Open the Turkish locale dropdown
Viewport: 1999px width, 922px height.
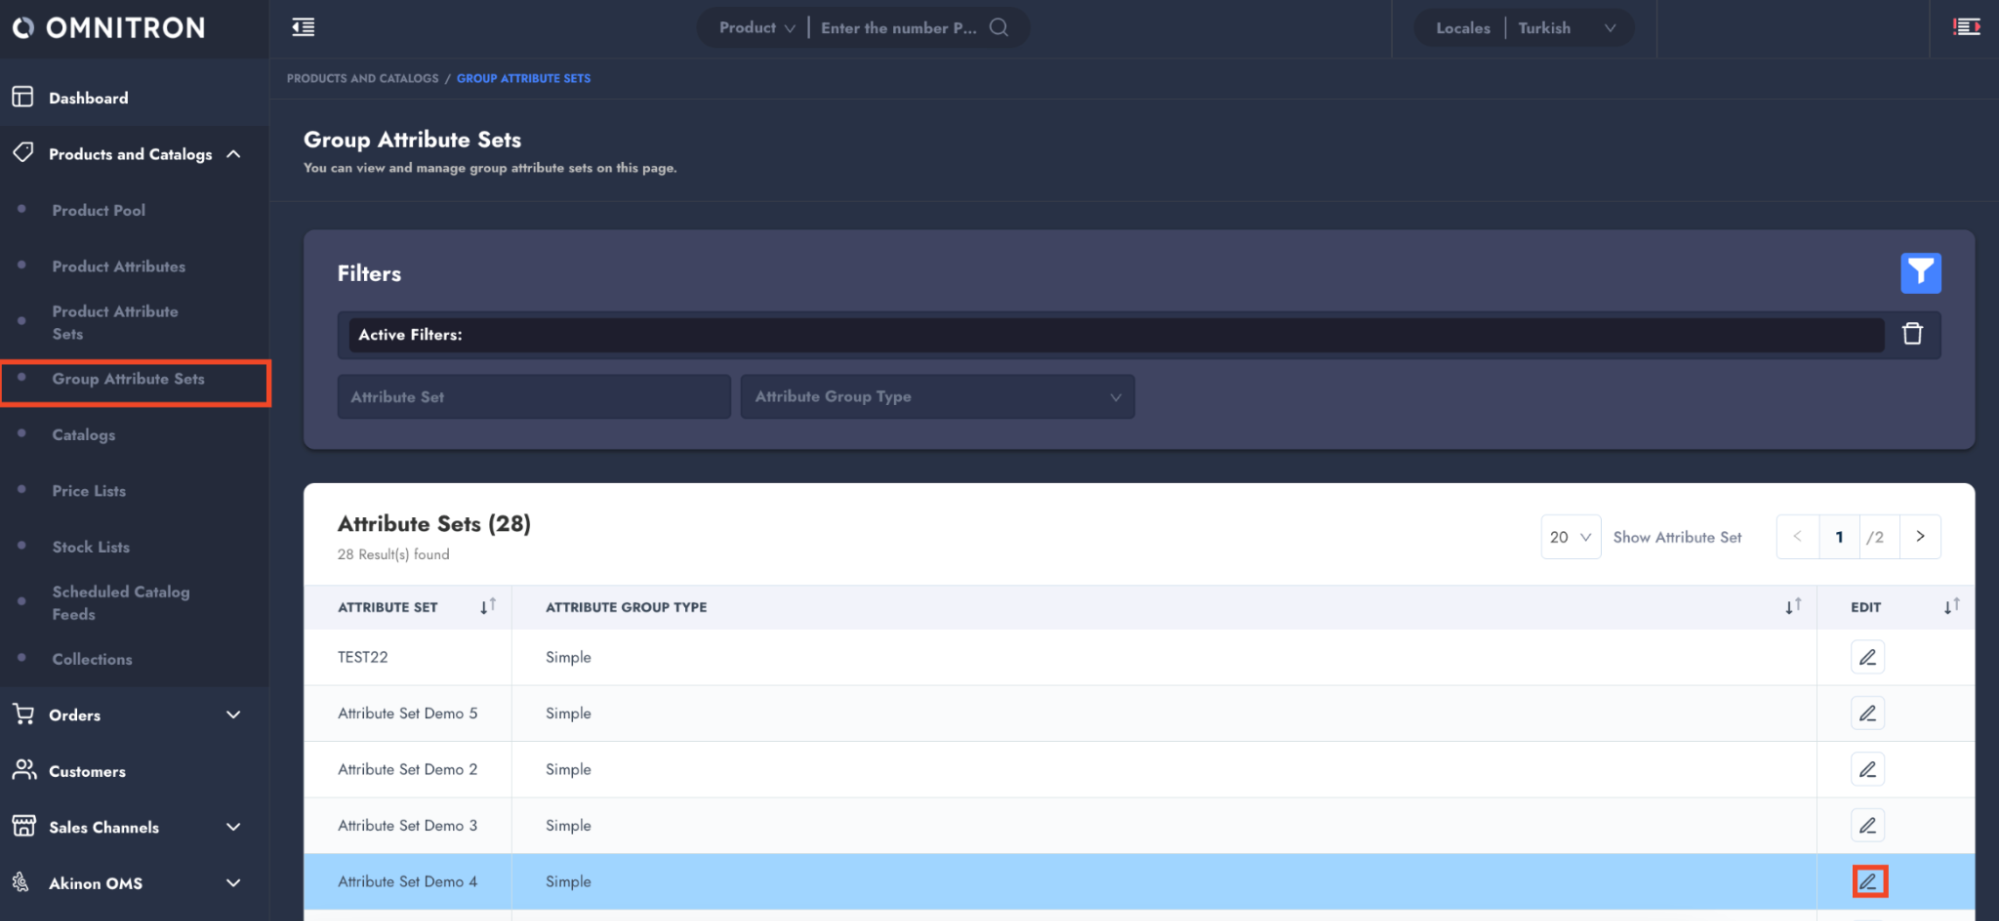[x=1565, y=28]
